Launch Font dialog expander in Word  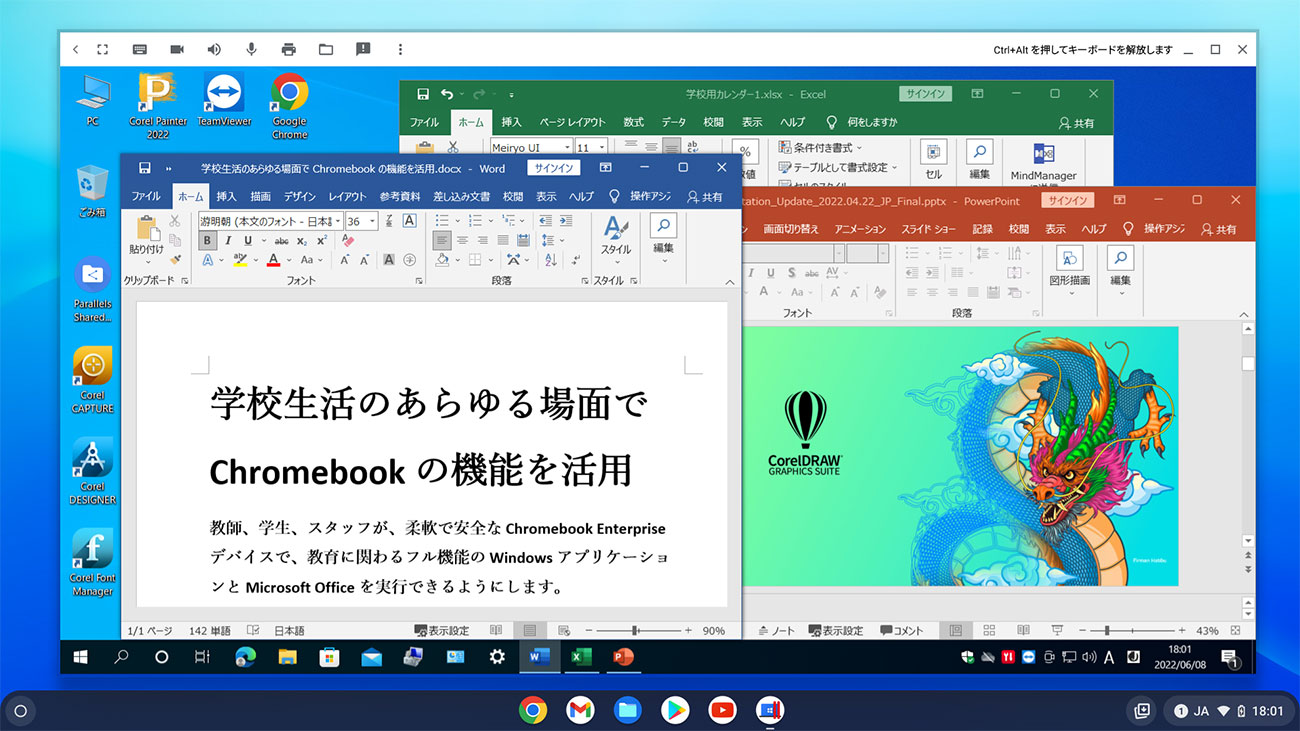click(x=419, y=281)
